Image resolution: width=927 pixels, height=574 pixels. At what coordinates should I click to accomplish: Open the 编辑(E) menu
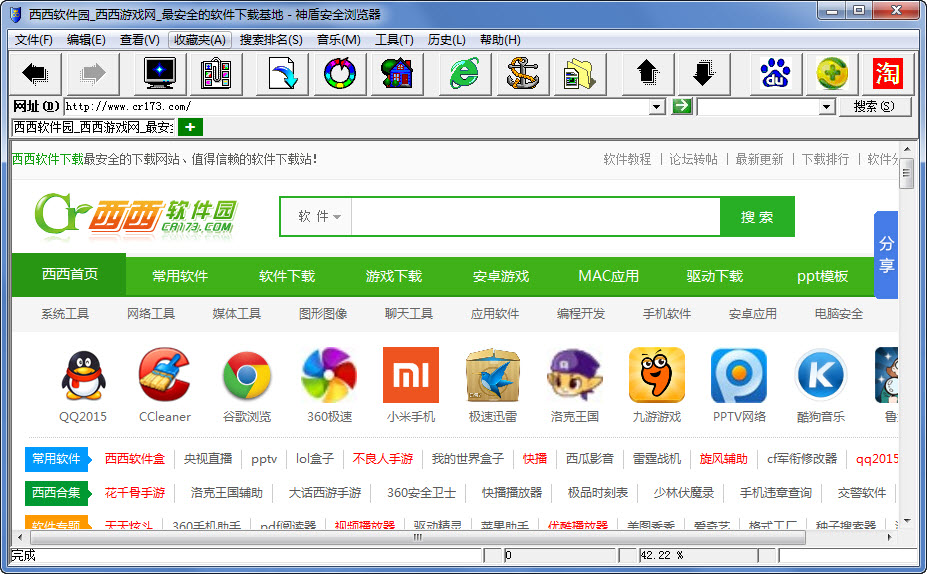pyautogui.click(x=86, y=40)
